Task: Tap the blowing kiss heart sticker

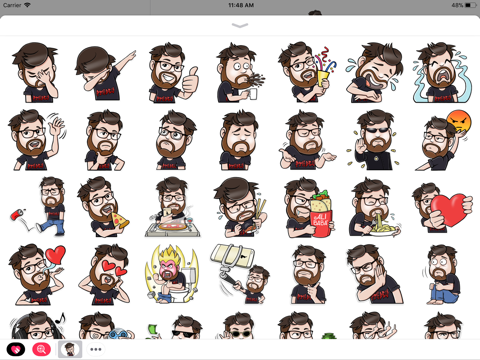Action: coord(37,274)
